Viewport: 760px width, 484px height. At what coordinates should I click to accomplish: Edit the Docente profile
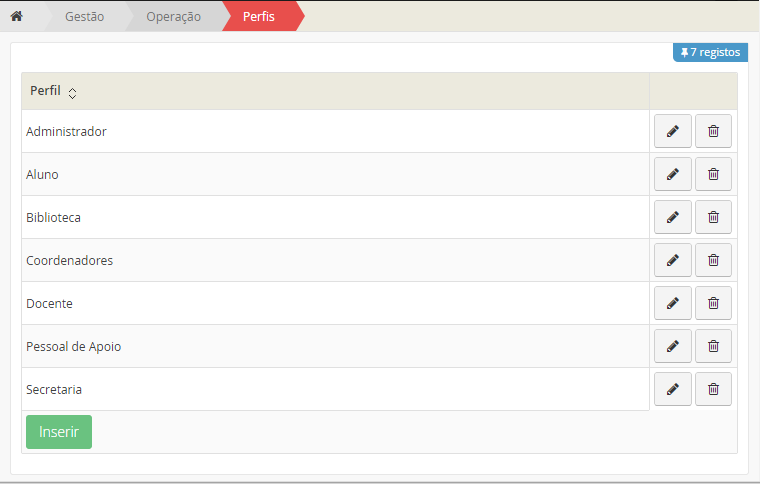click(672, 303)
